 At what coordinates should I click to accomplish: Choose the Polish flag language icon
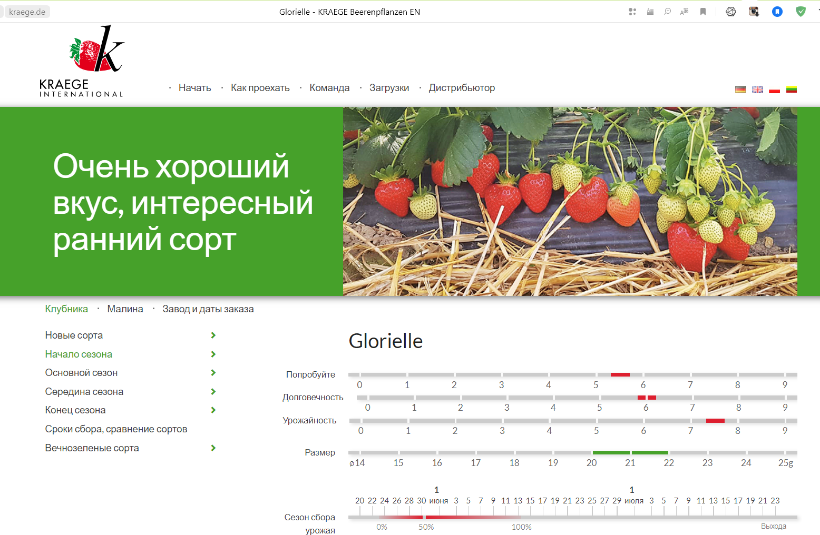[774, 89]
